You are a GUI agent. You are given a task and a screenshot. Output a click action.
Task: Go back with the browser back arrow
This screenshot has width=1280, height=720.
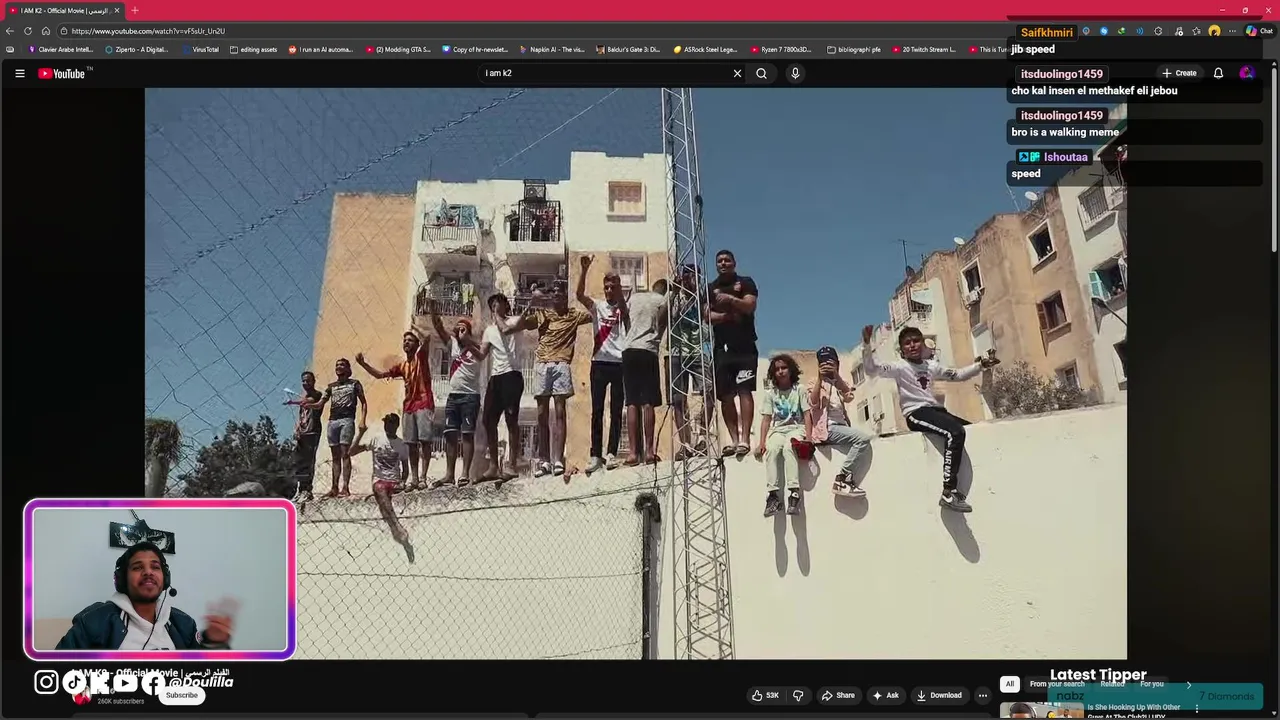10,31
